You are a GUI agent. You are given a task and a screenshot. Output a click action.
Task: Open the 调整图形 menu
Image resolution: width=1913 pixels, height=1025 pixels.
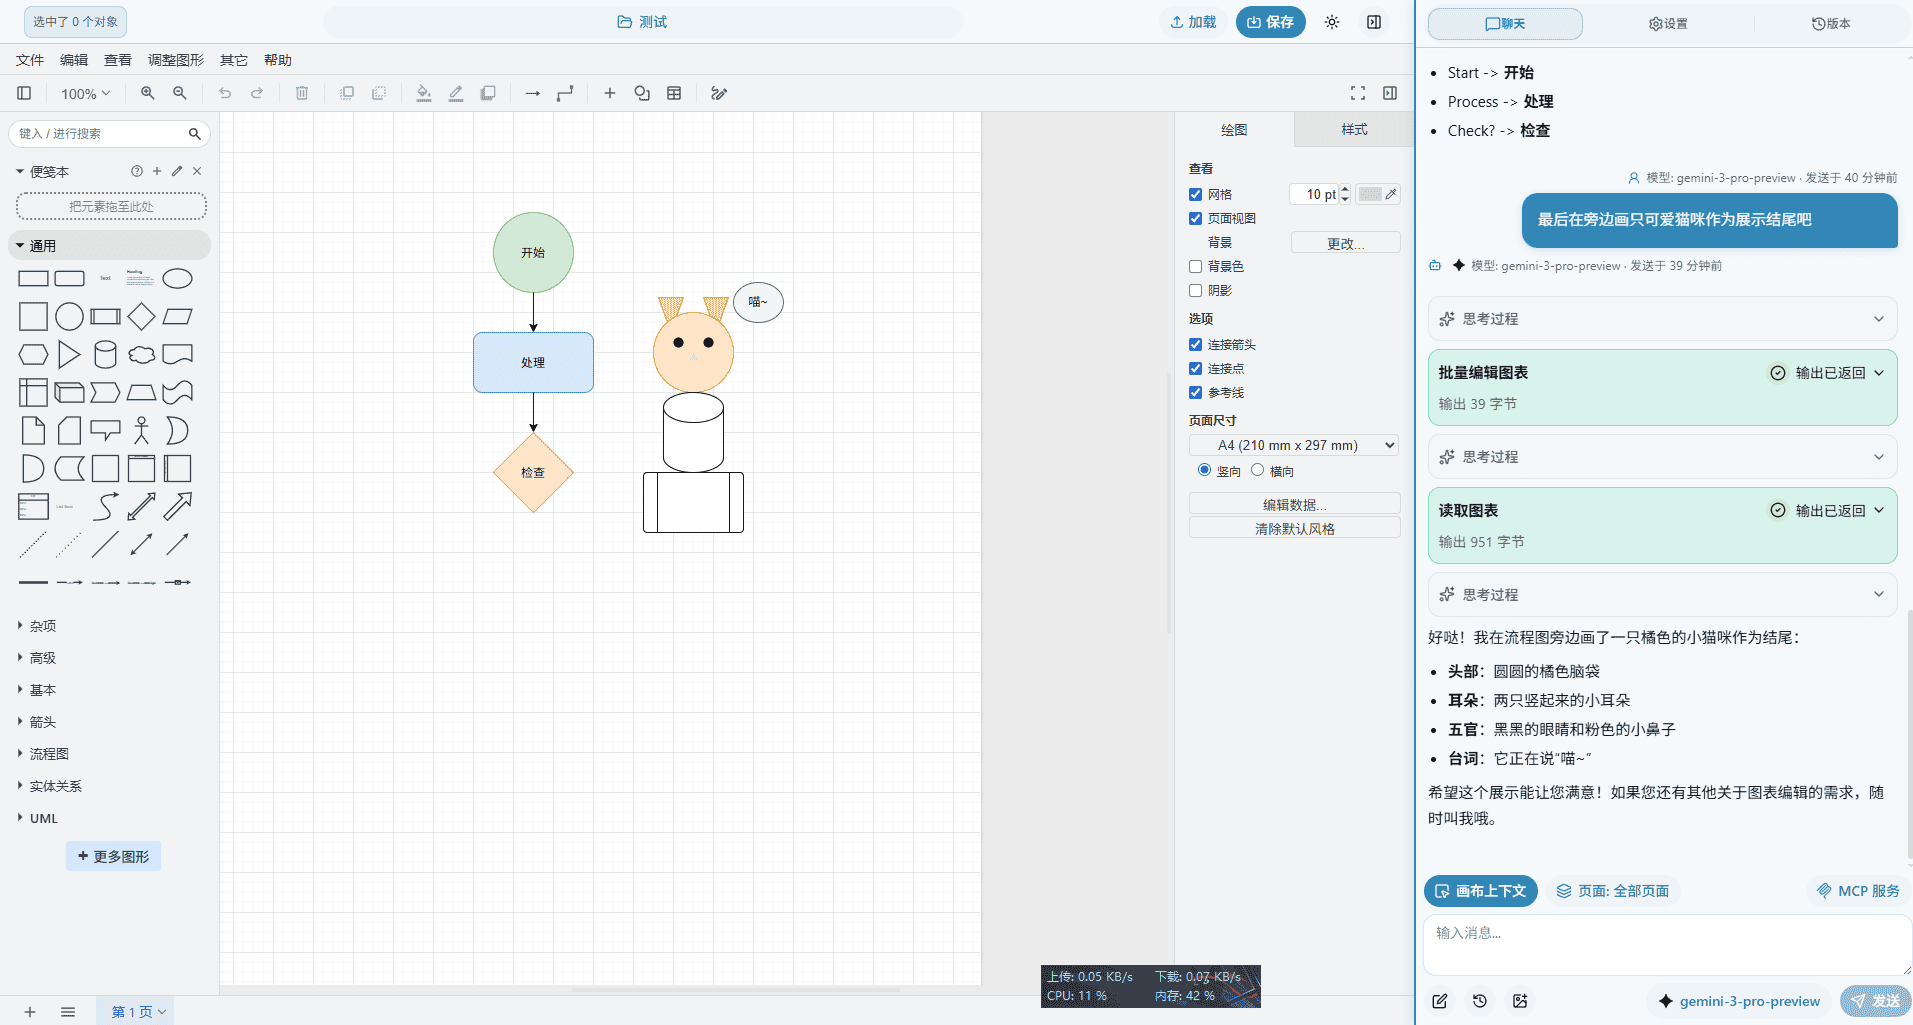(x=175, y=60)
